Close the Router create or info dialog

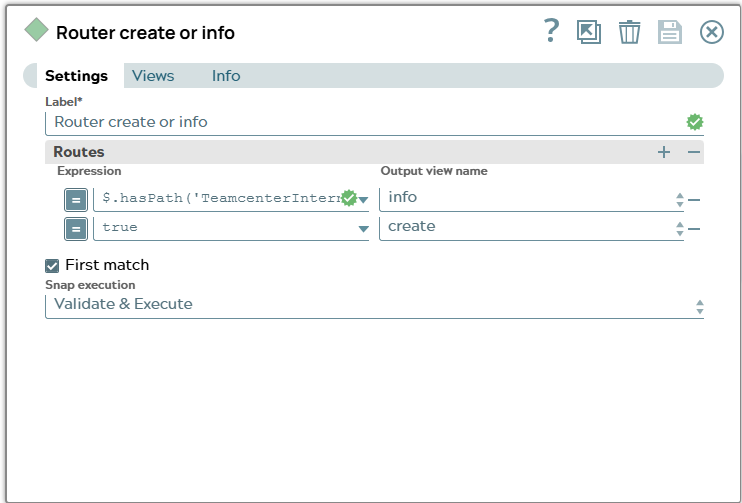(712, 32)
